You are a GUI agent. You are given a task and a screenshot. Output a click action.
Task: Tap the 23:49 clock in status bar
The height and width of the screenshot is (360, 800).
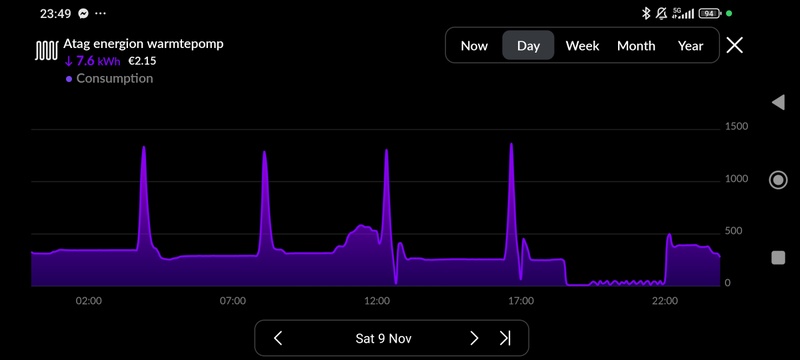[55, 14]
